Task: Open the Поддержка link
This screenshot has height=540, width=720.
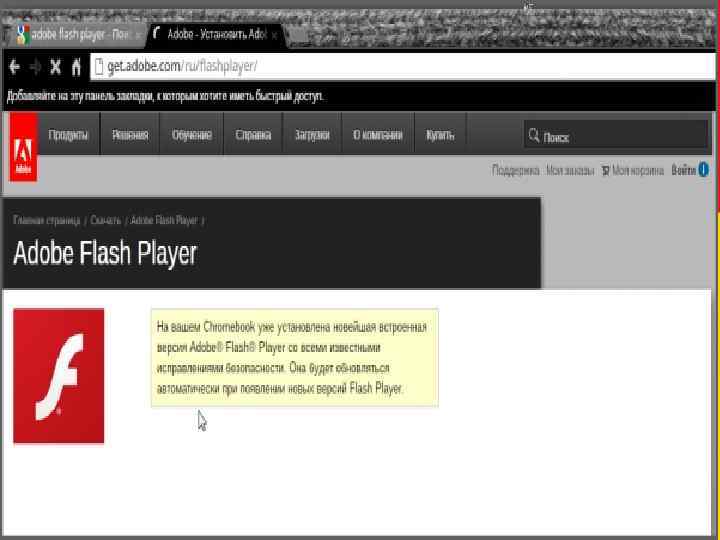Action: coord(515,171)
